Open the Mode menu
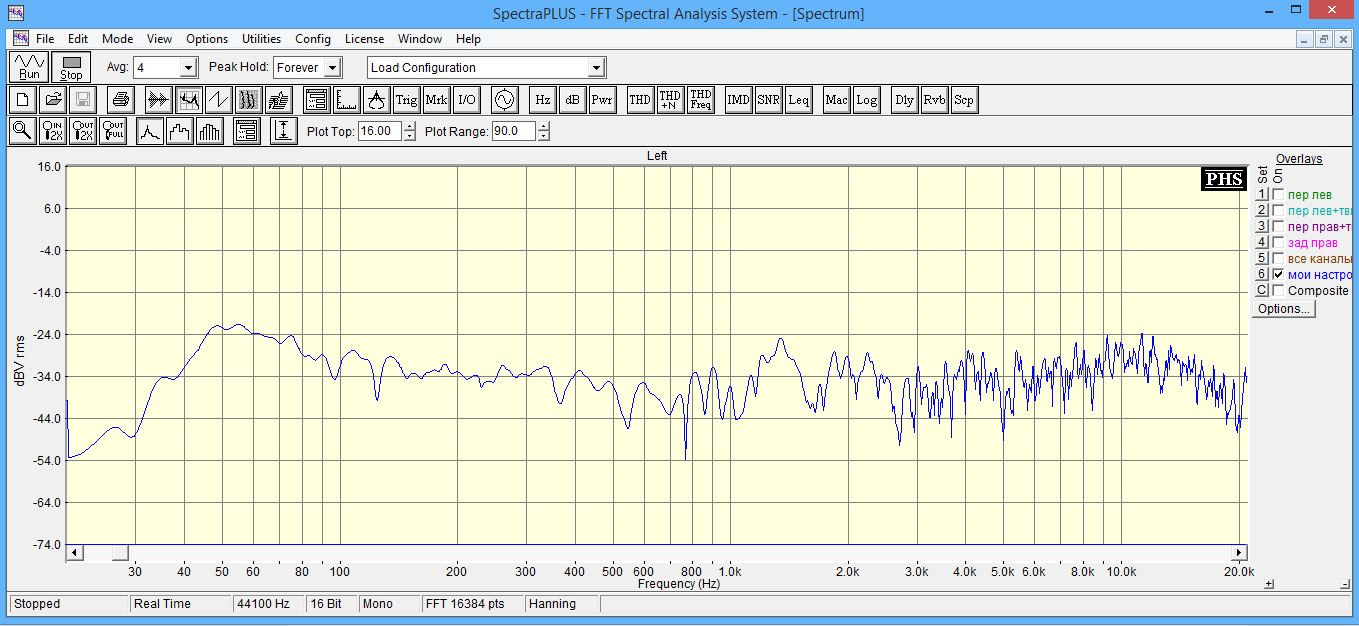The width and height of the screenshot is (1359, 626). point(117,39)
